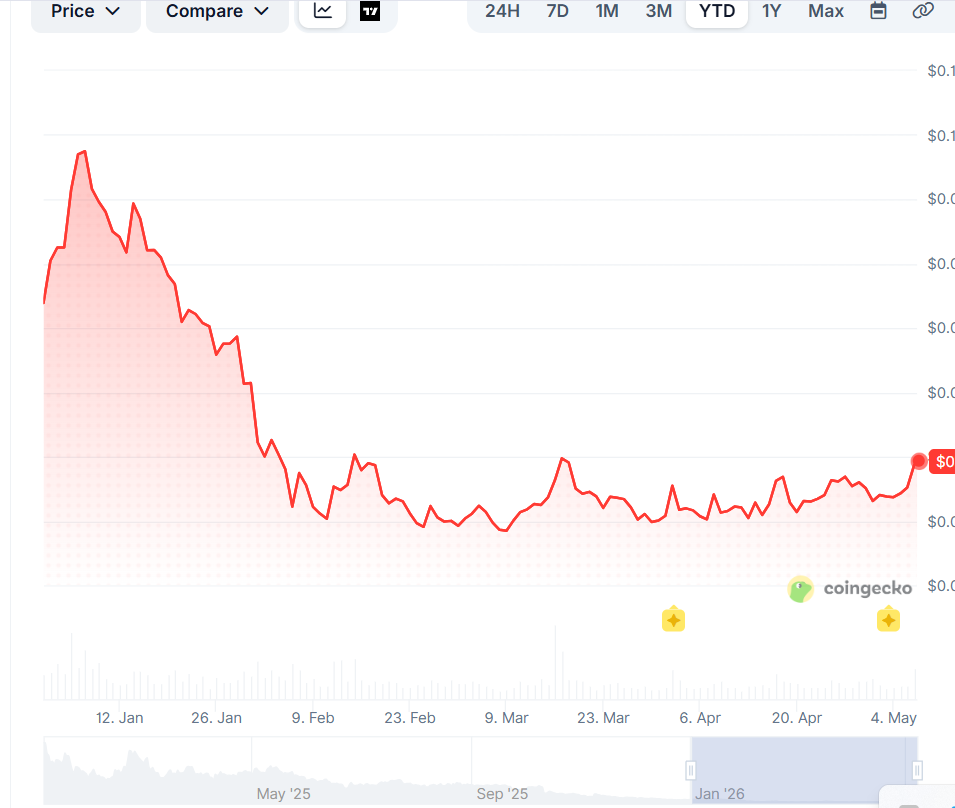Click the highlighted Jan '26 navigator selection
The image size is (955, 808).
tap(804, 770)
